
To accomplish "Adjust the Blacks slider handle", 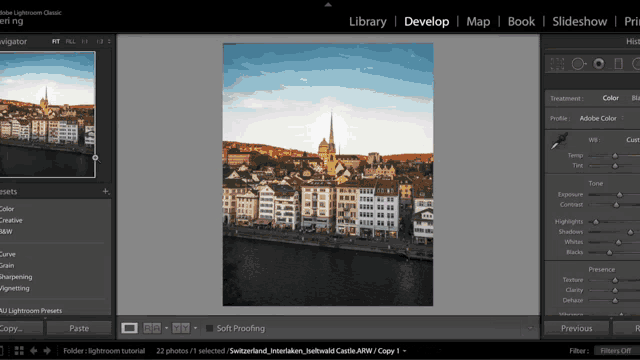I will tap(609, 253).
